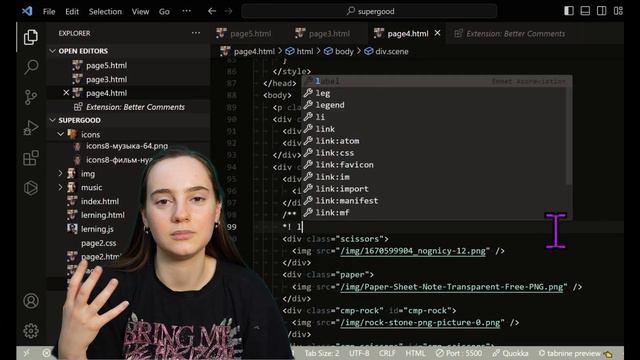Image resolution: width=640 pixels, height=360 pixels.
Task: Switch to the page5.html tab
Action: (244, 33)
